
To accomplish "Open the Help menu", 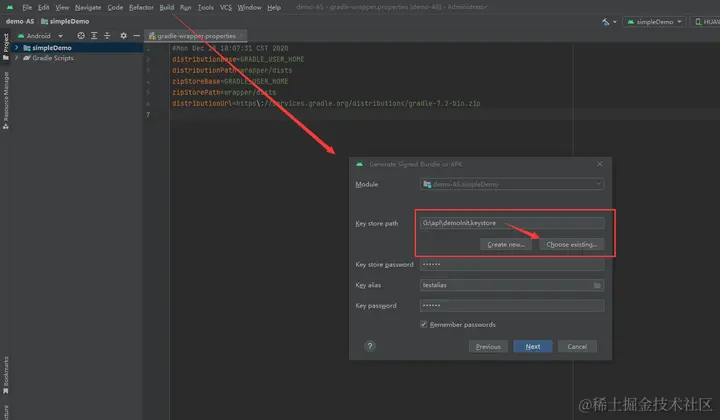I will pos(274,7).
